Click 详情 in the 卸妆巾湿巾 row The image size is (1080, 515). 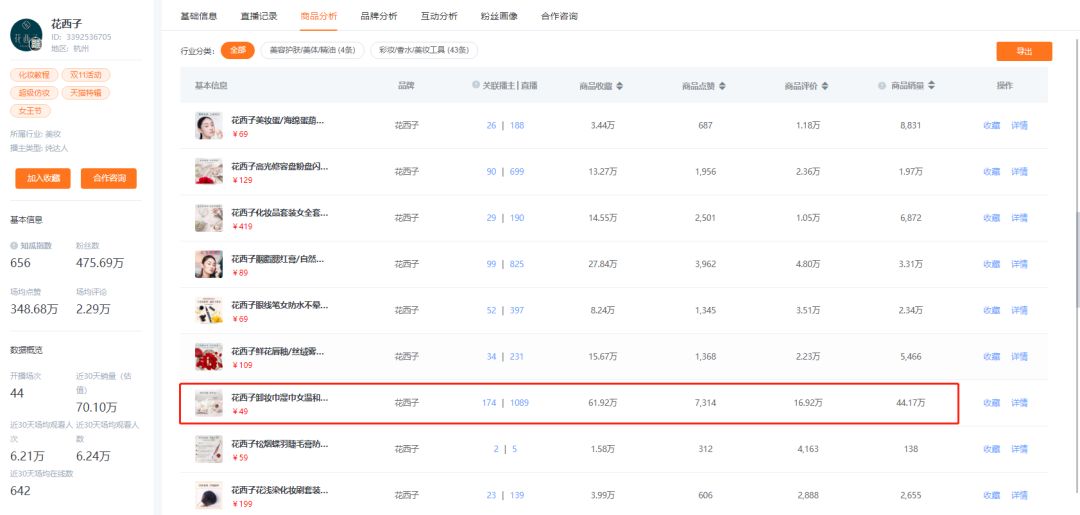[x=1019, y=403]
